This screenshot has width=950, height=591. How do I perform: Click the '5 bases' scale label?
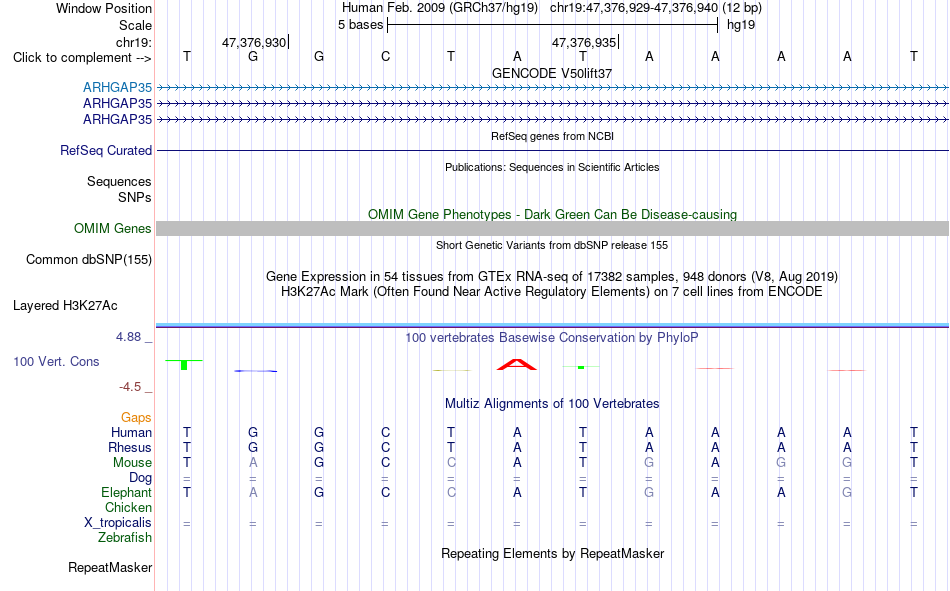(x=360, y=25)
